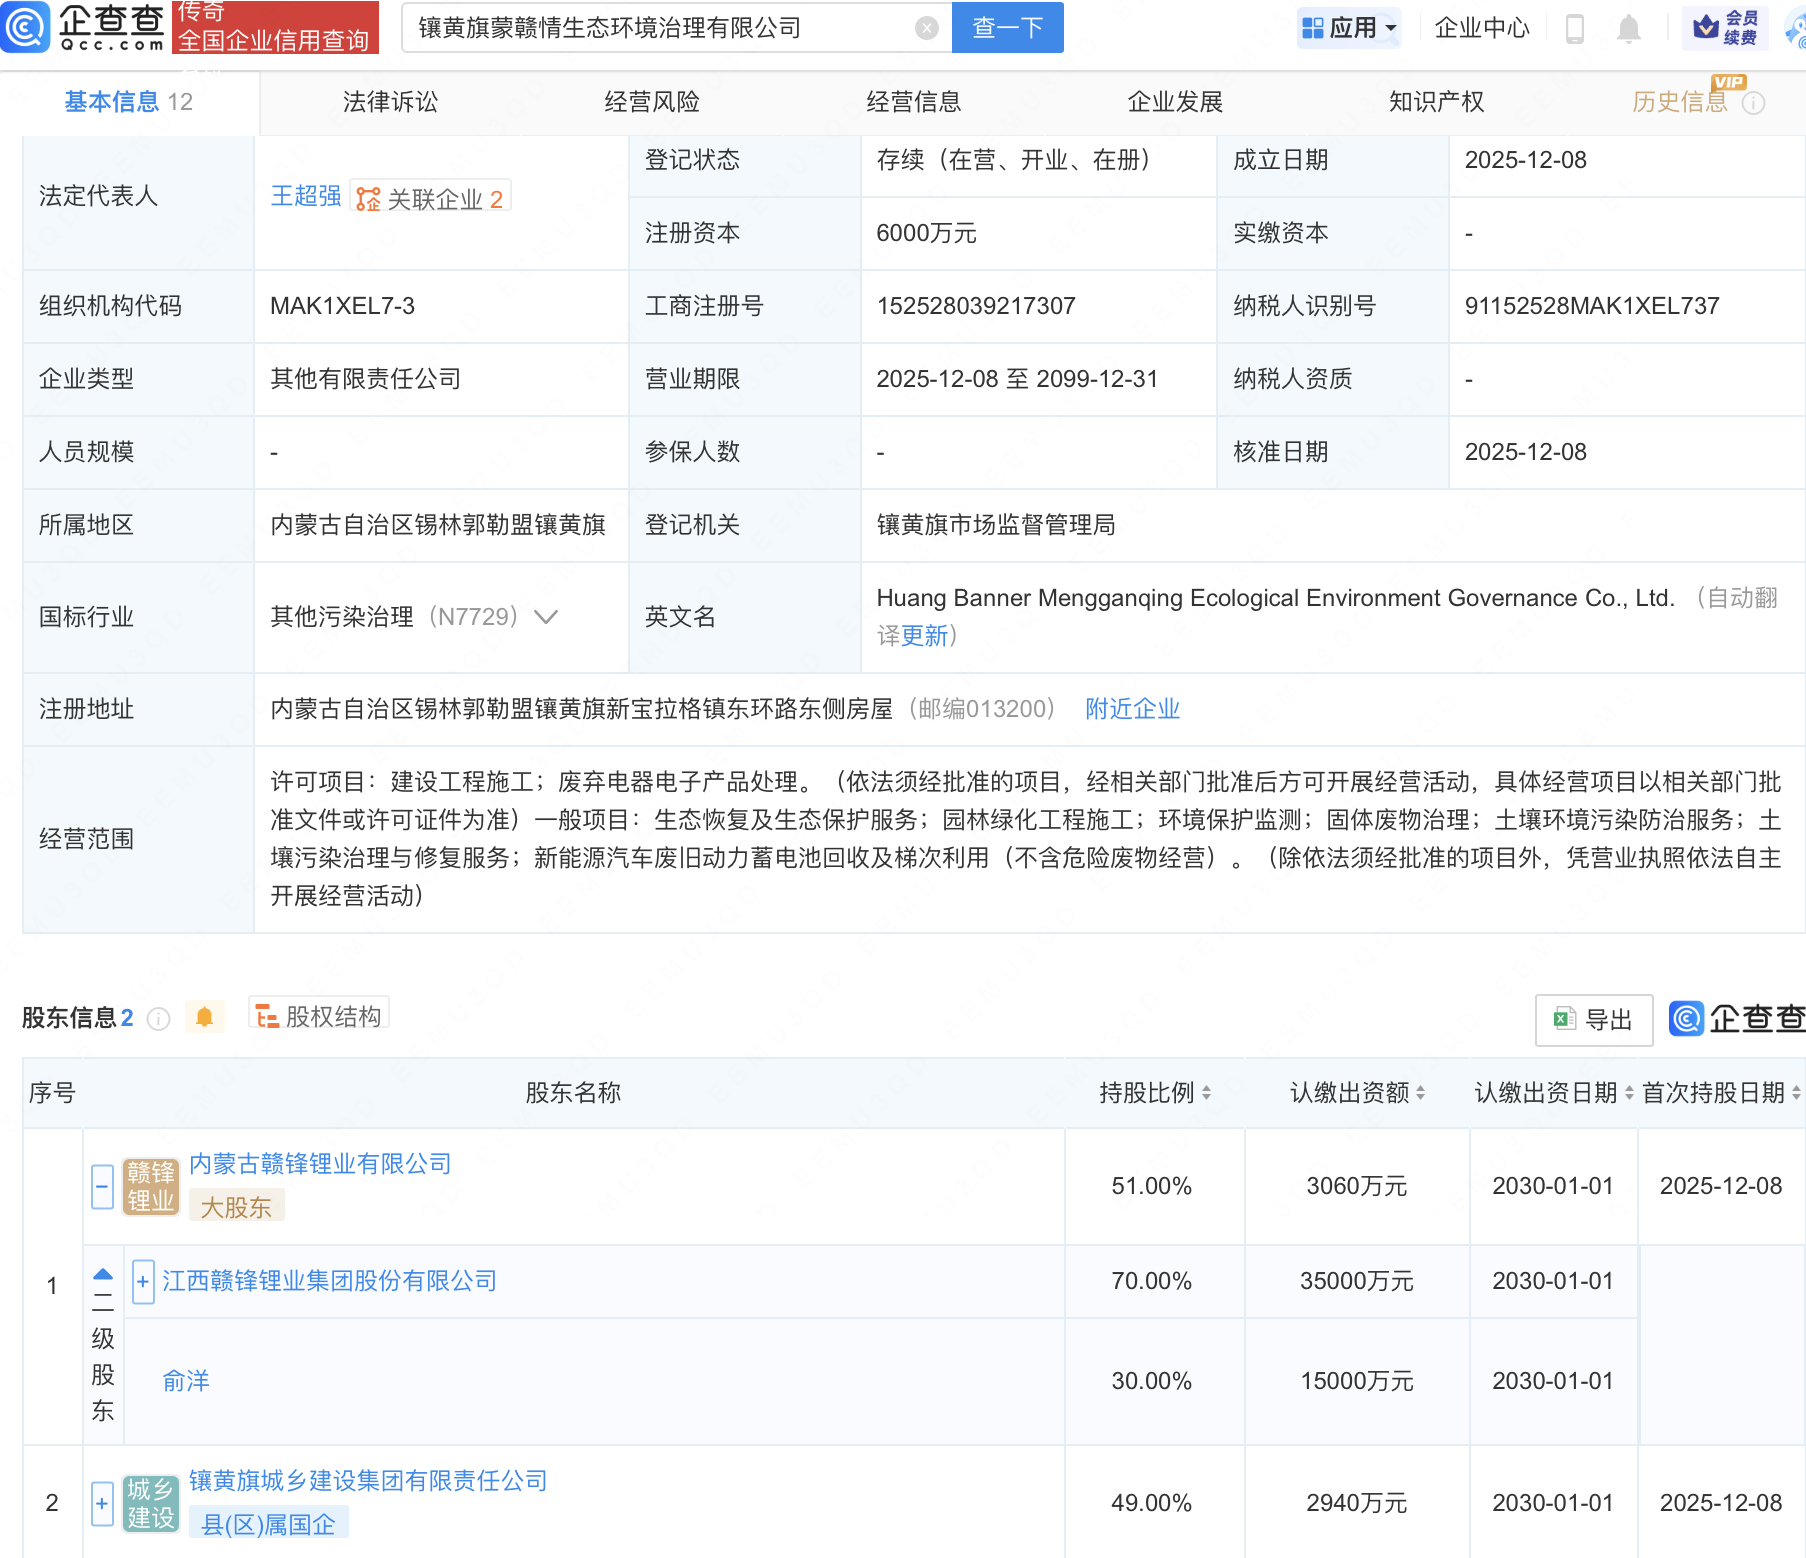Open the 附近企业 link
Viewport: 1806px width, 1558px height.
click(x=1131, y=708)
